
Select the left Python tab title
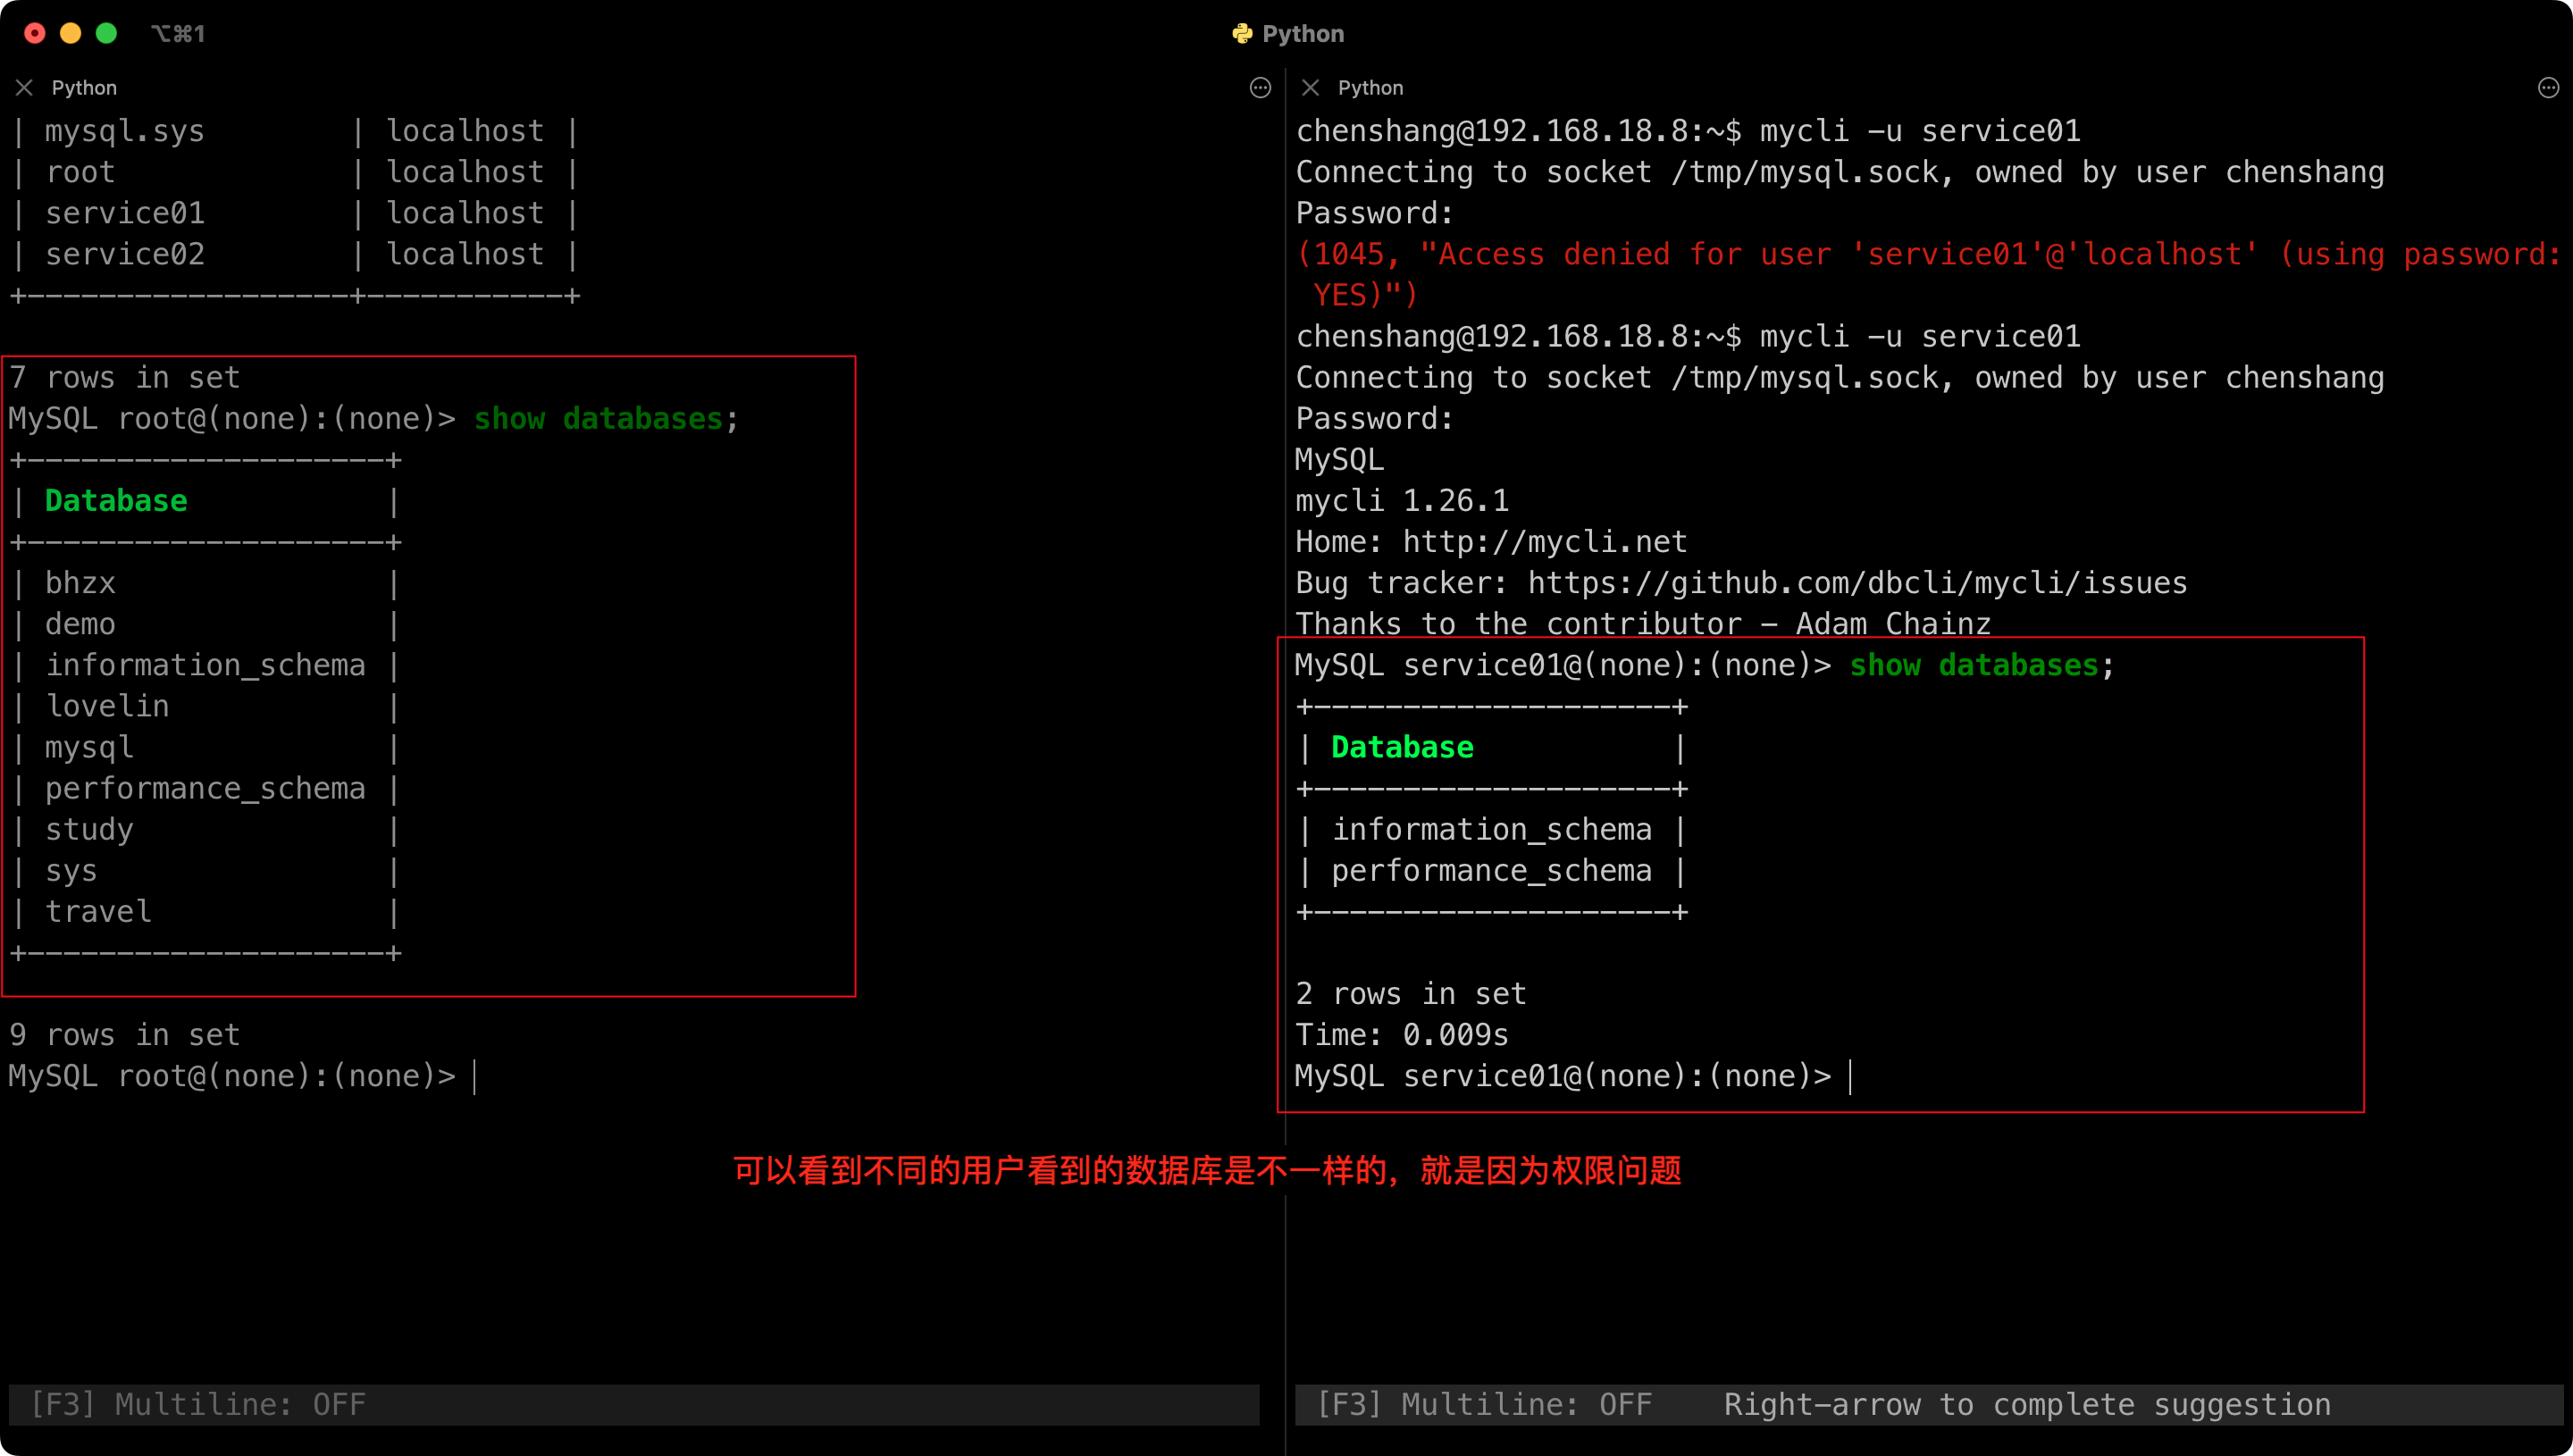[x=84, y=88]
